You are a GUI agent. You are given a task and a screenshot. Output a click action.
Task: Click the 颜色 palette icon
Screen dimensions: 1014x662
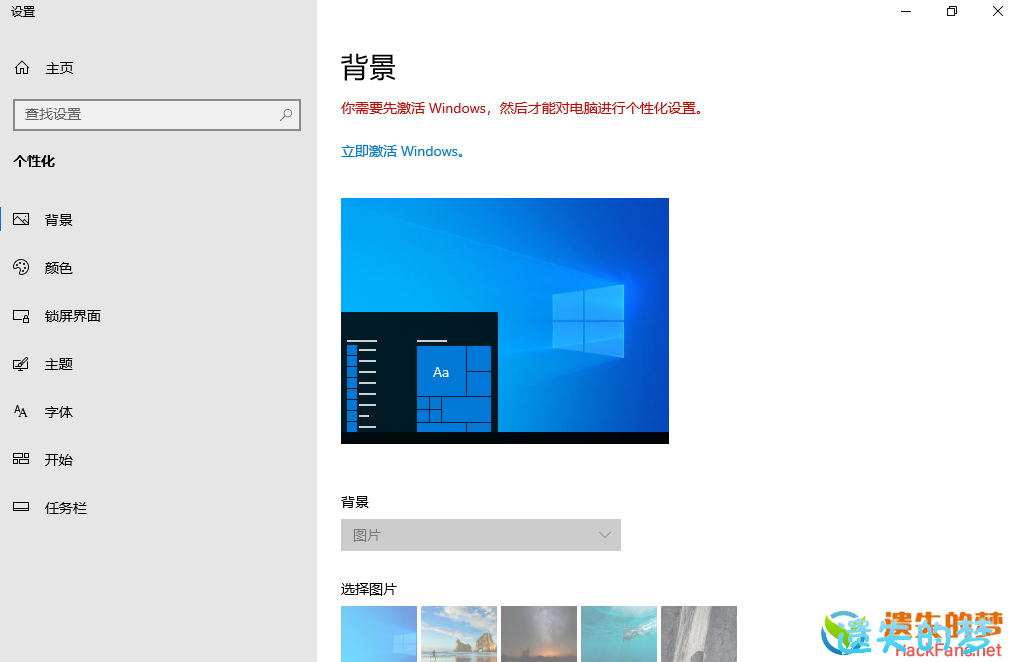pos(21,267)
